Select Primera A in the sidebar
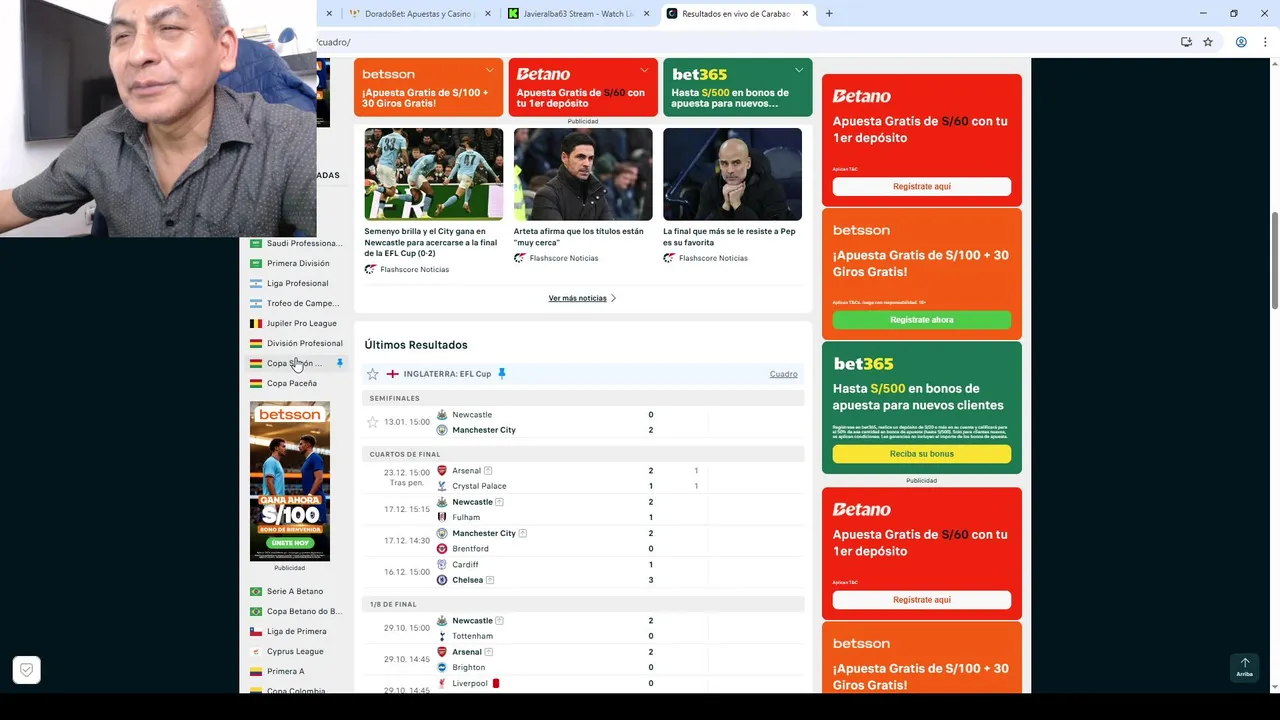Image resolution: width=1280 pixels, height=720 pixels. 285,671
